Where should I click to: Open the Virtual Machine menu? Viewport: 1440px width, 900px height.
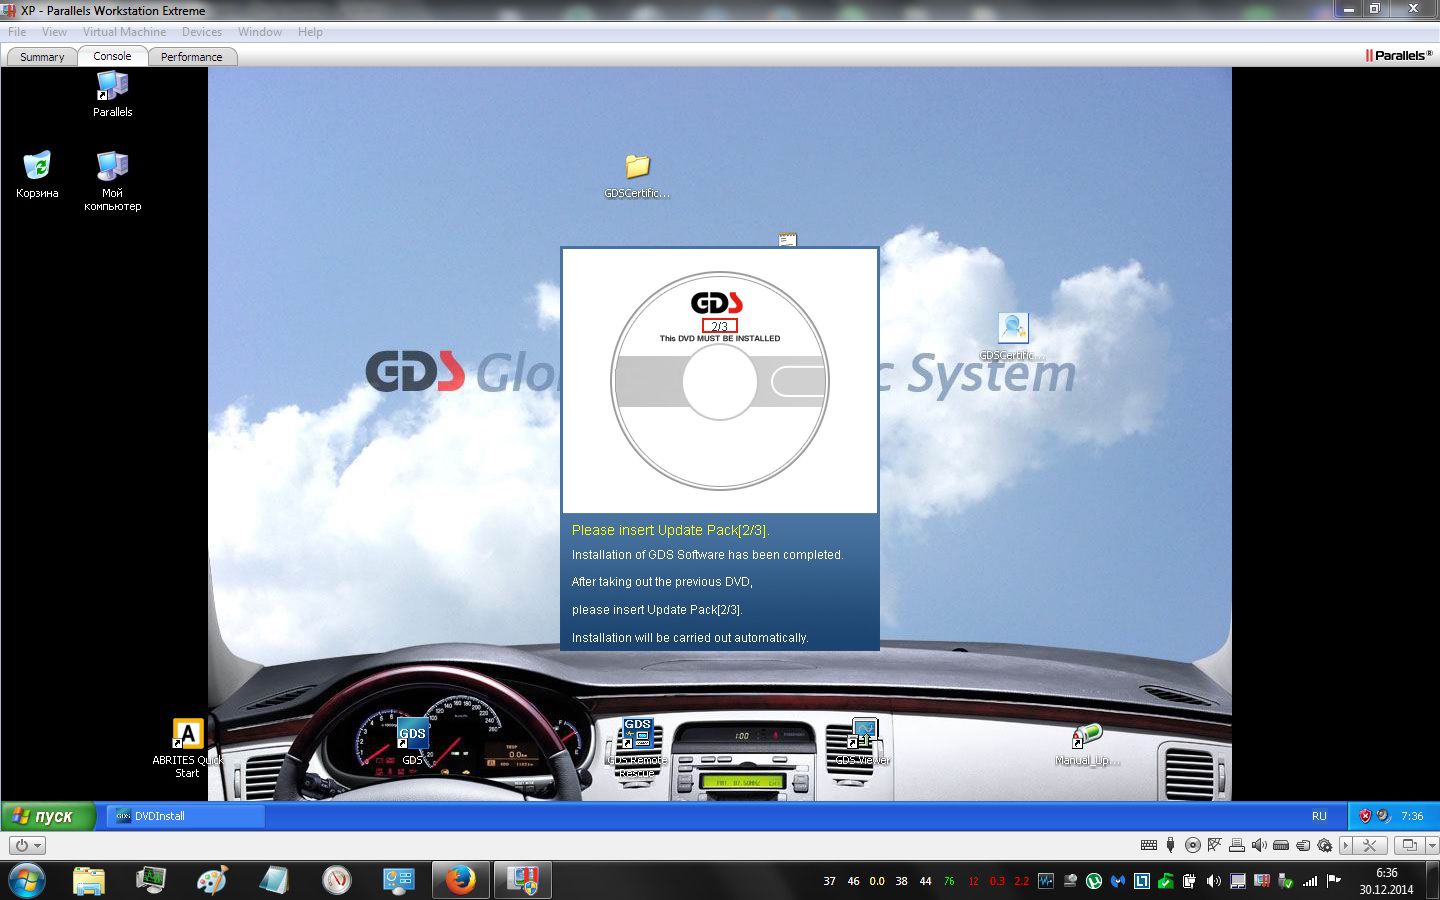click(x=124, y=32)
